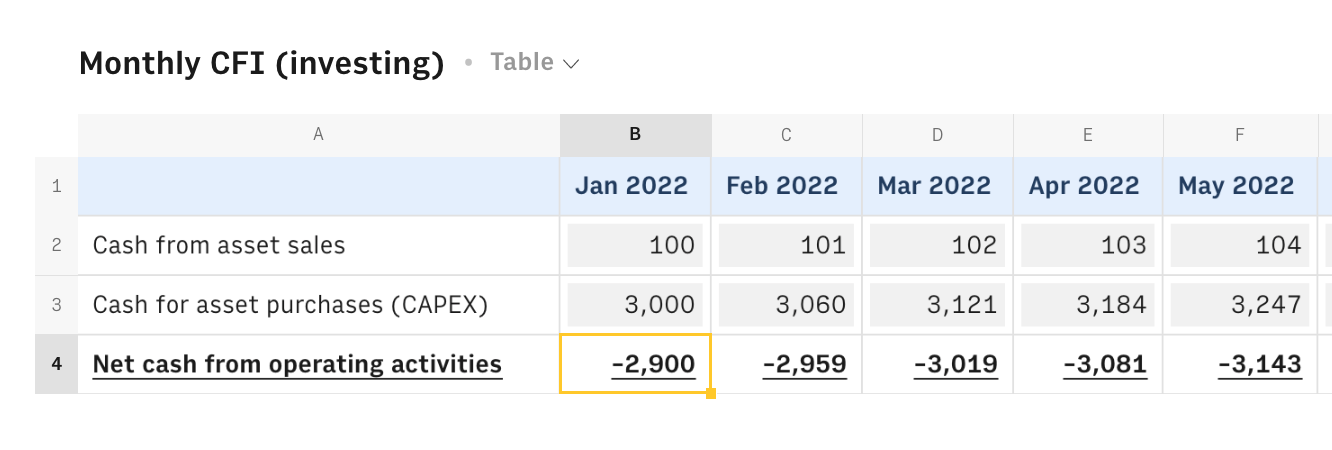Select row 3 header number

click(56, 305)
